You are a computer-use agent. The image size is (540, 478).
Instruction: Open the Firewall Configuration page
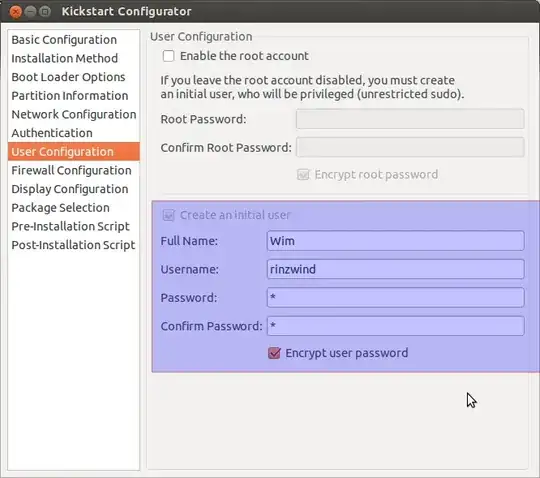[73, 170]
